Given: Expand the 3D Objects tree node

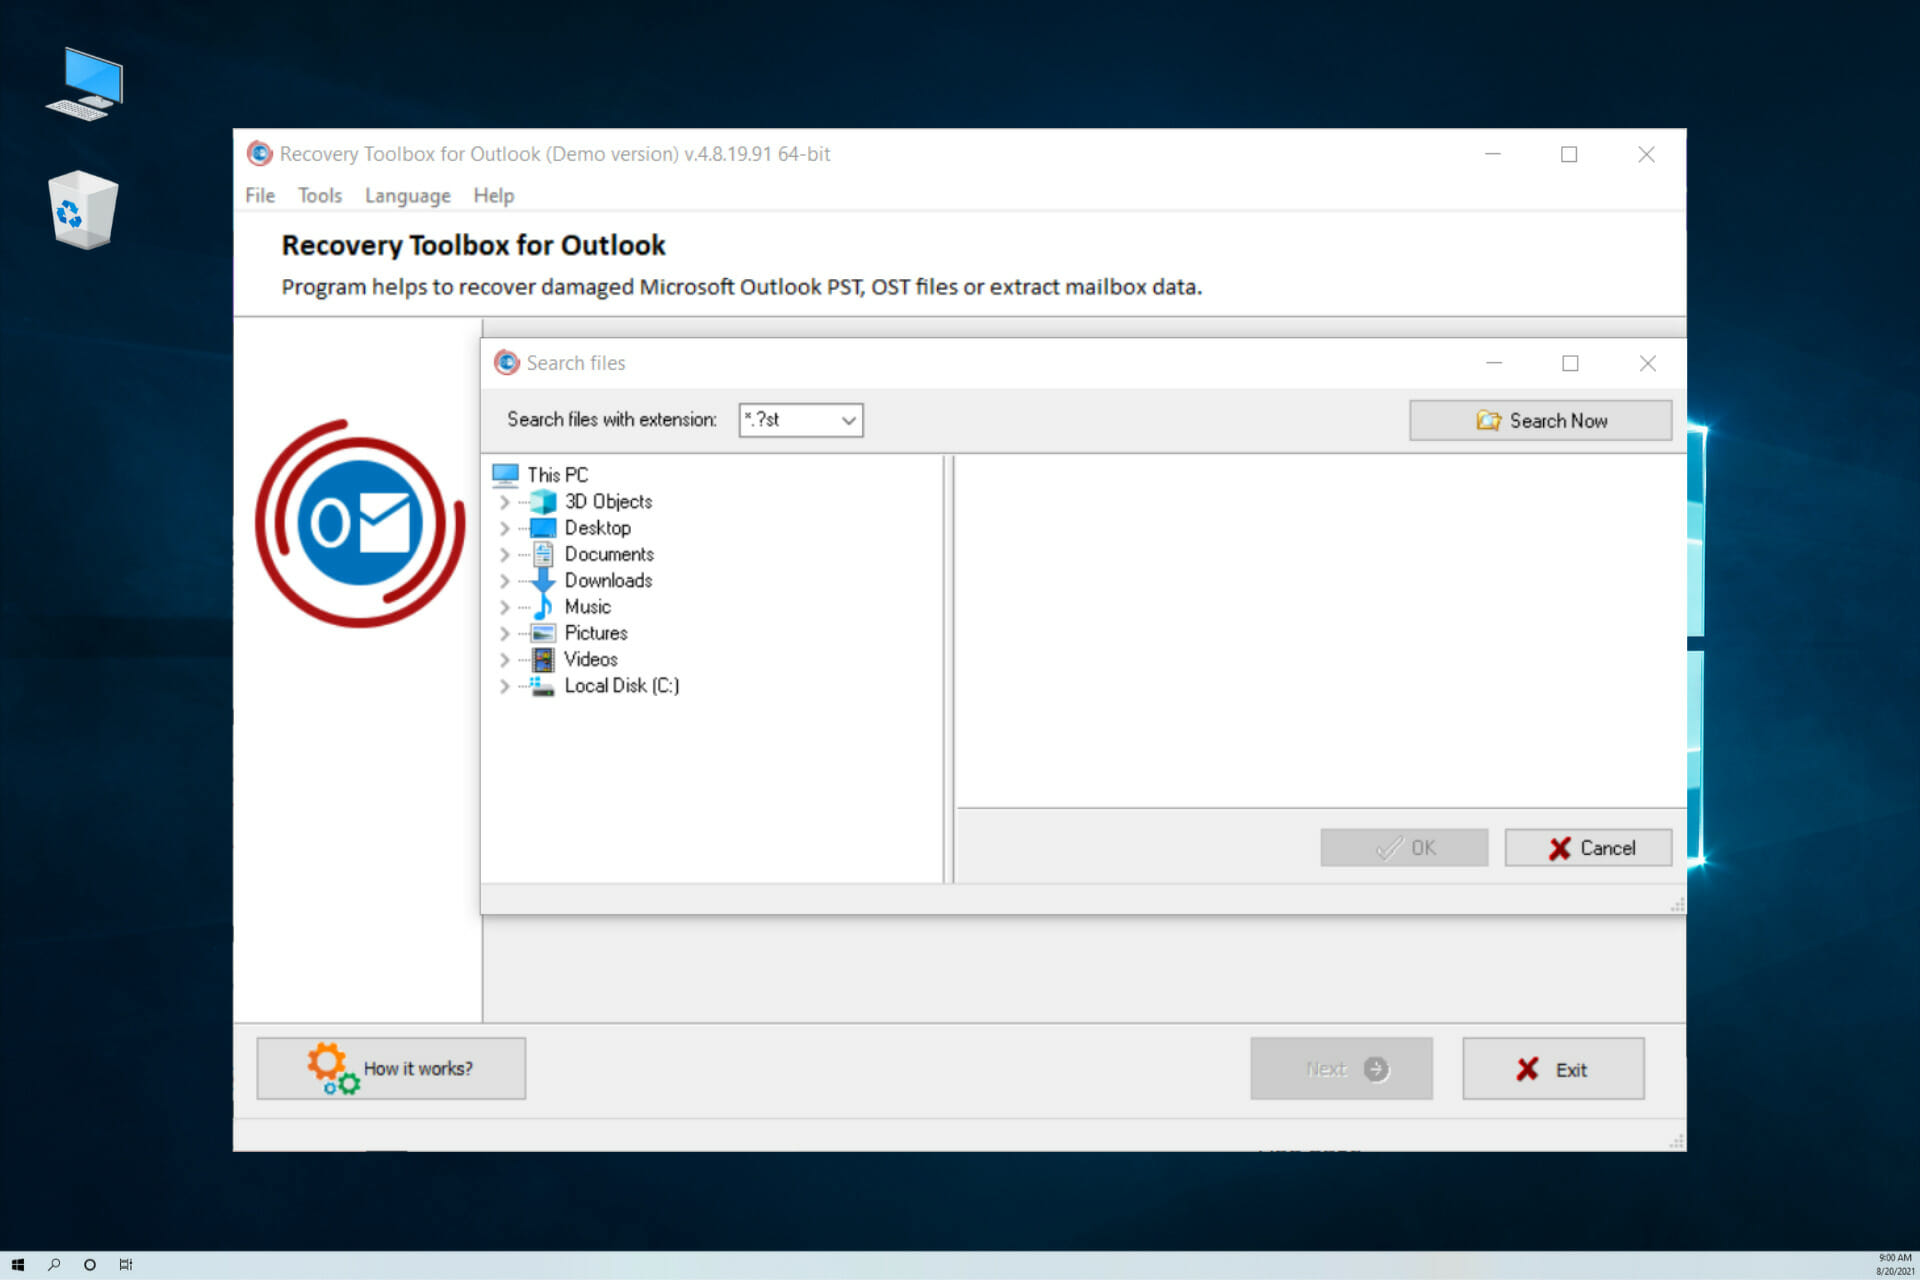Looking at the screenshot, I should click(505, 502).
